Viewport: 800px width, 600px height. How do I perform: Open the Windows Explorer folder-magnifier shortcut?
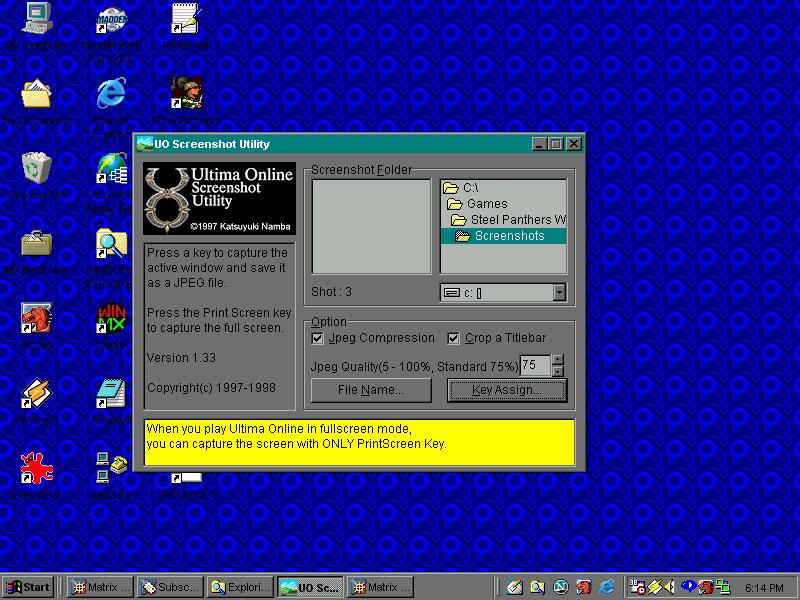111,244
